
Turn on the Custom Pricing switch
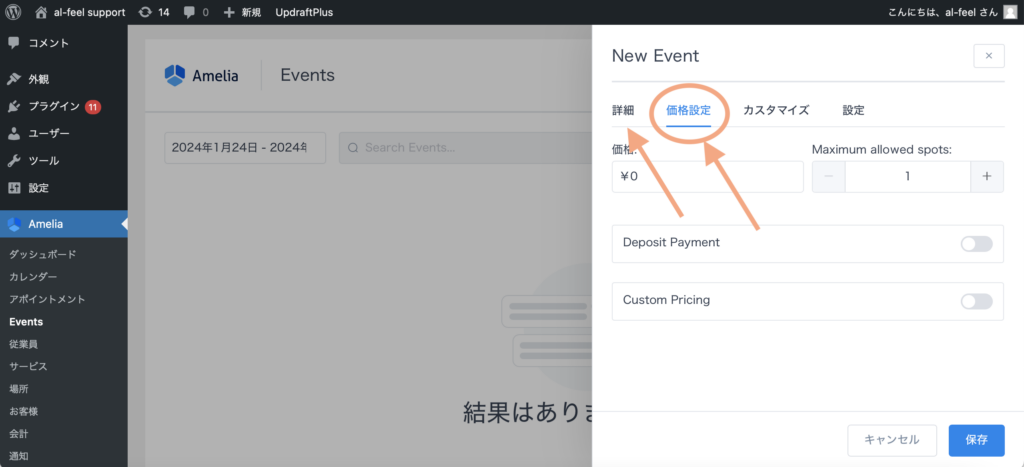click(976, 301)
